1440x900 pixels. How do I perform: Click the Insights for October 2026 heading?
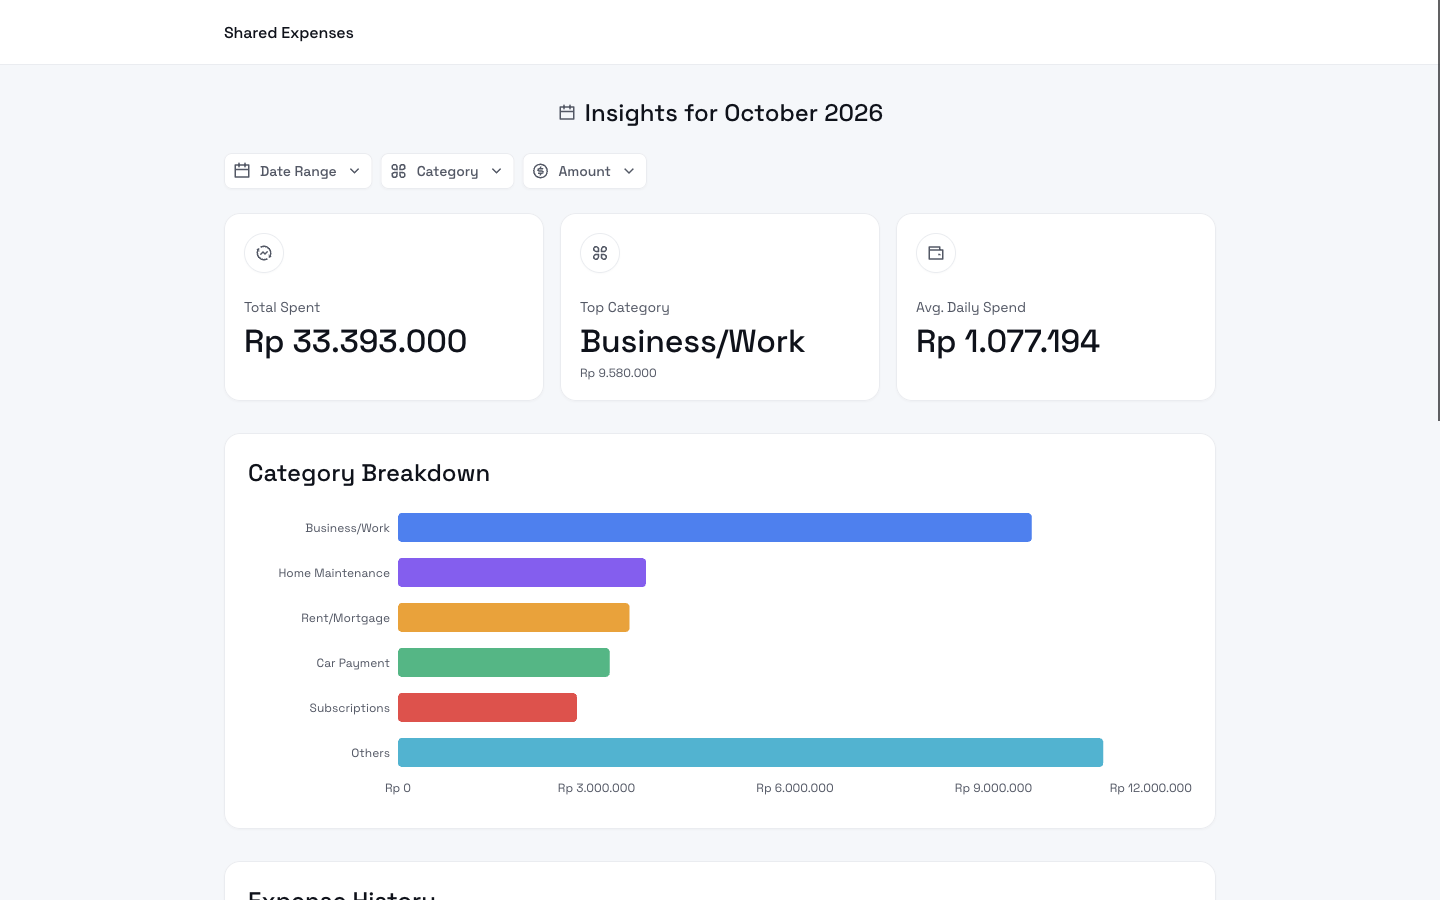tap(734, 113)
